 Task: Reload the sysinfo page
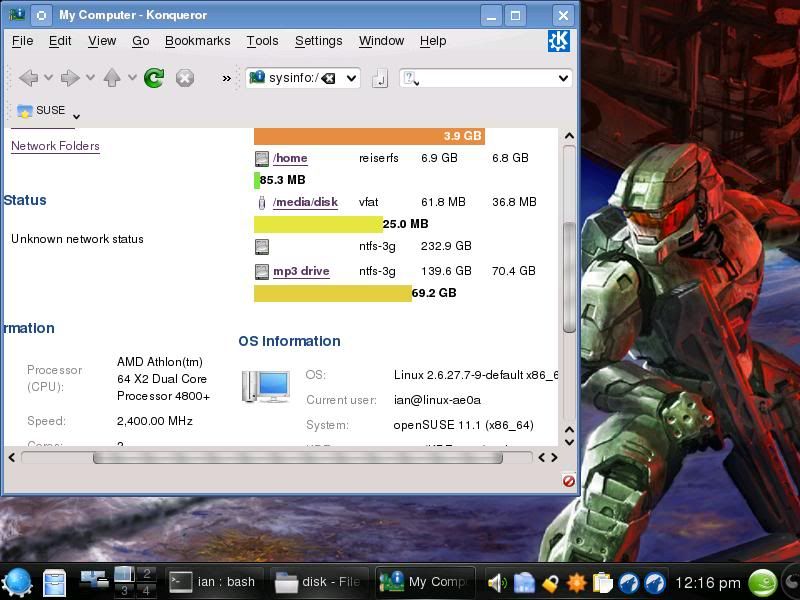click(154, 78)
